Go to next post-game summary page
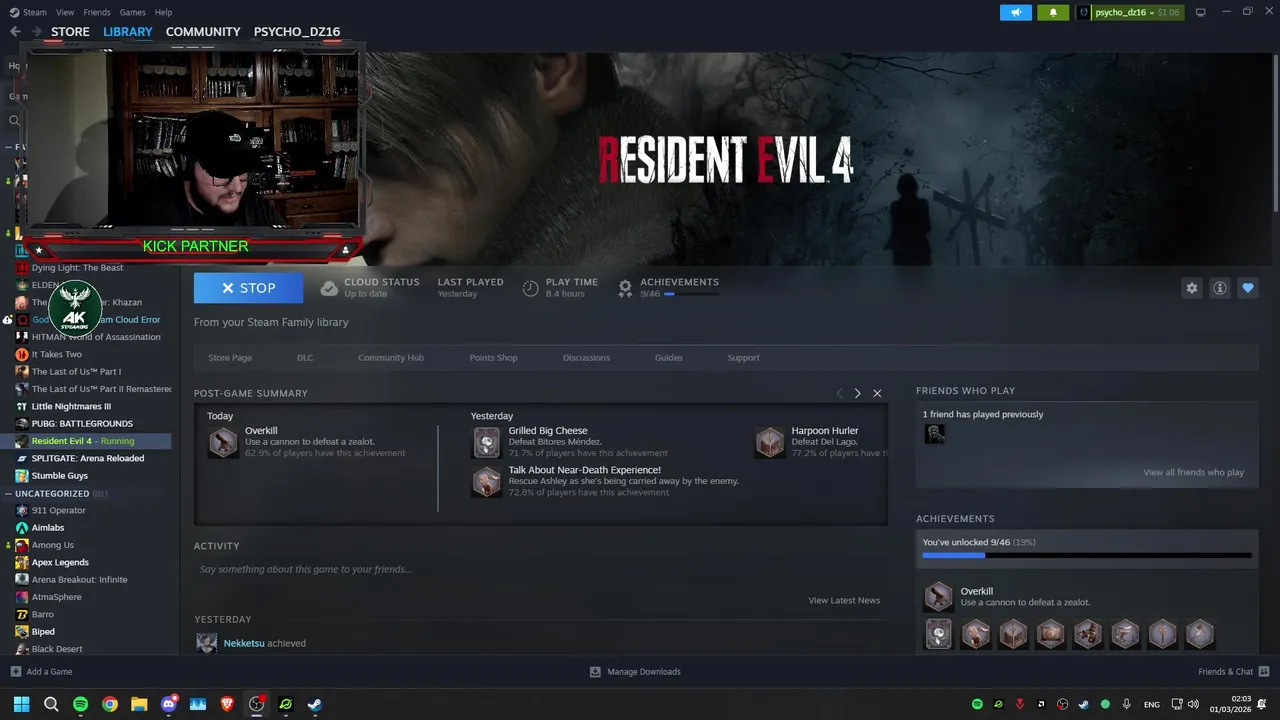This screenshot has width=1280, height=720. click(857, 393)
